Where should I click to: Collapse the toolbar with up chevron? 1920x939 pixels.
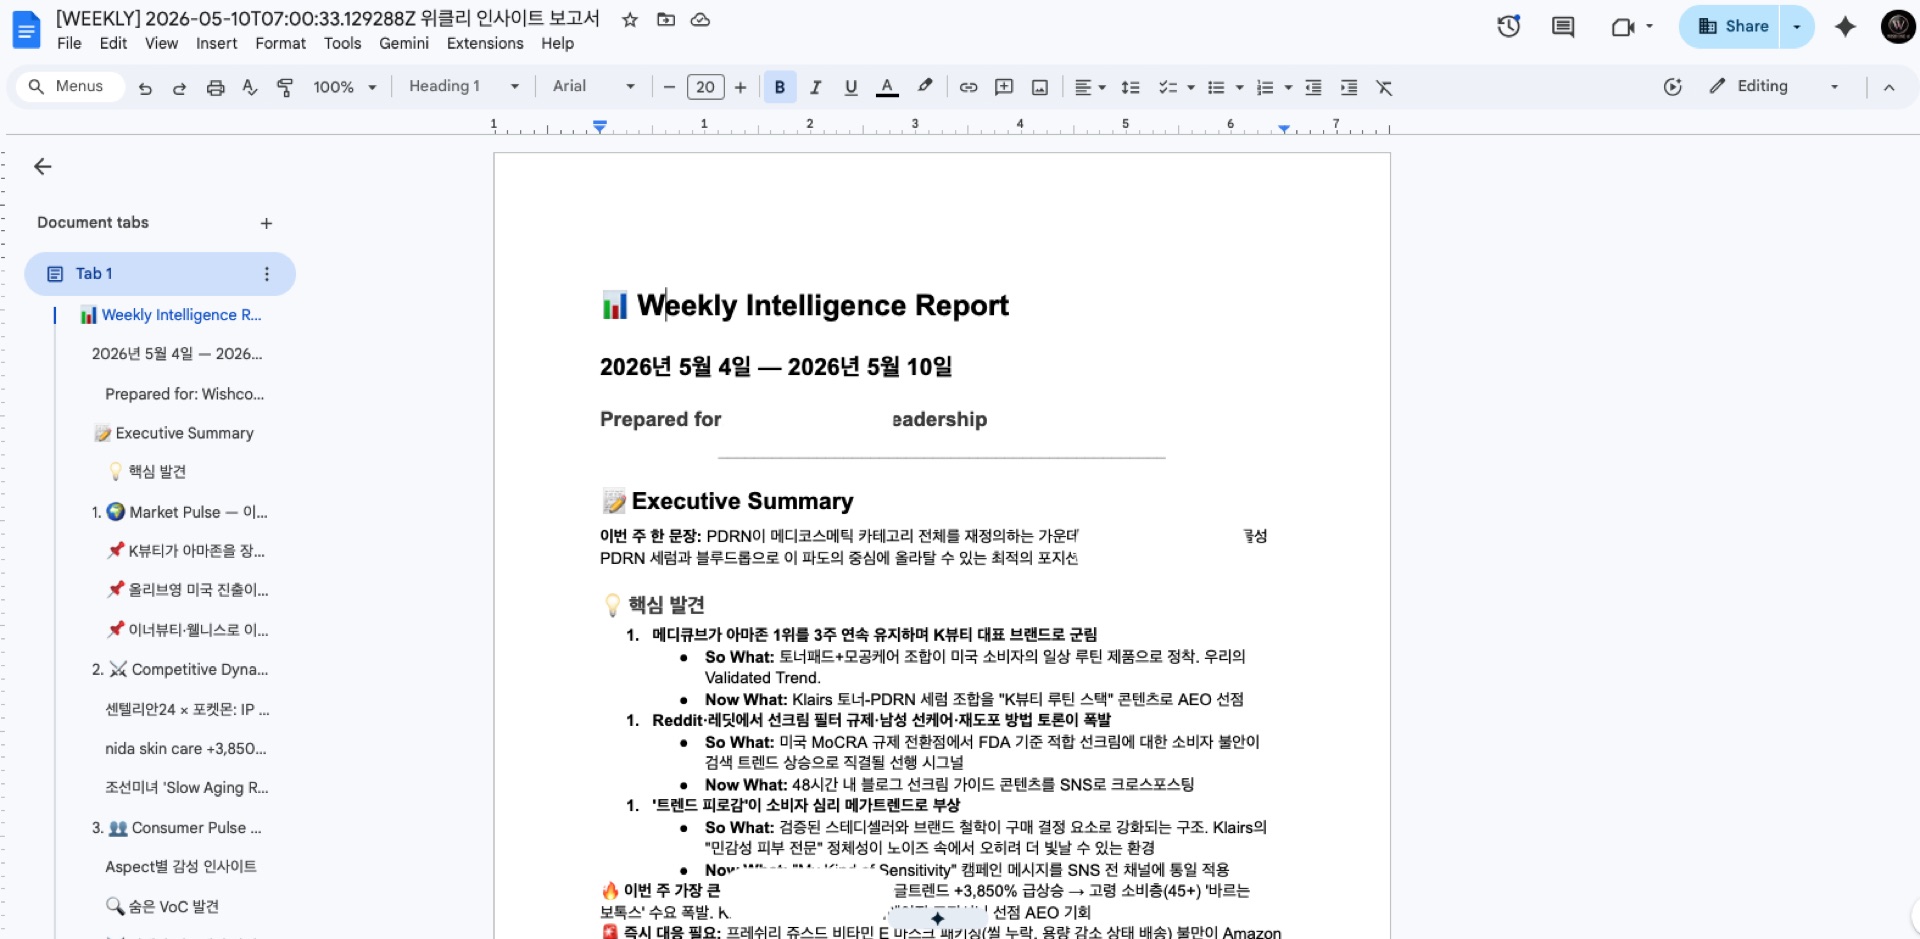1889,87
